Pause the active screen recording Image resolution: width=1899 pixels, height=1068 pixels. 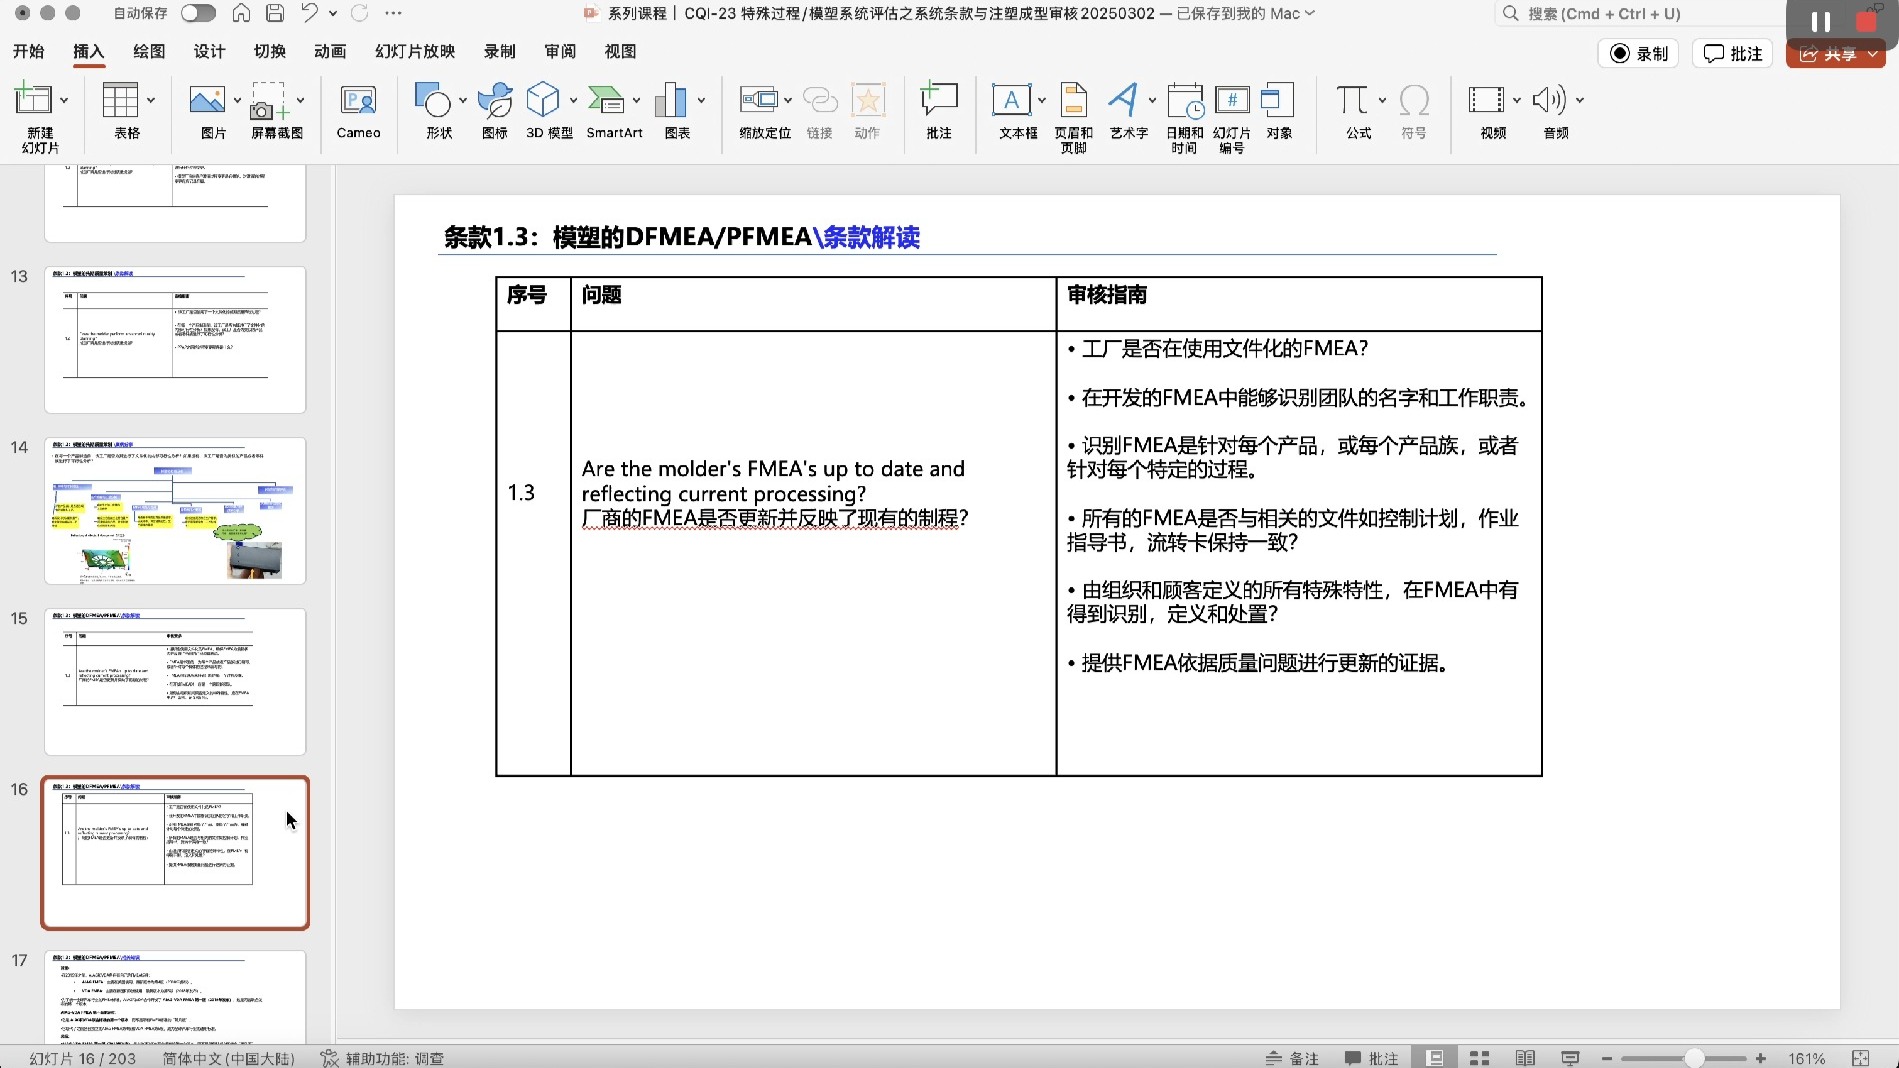tap(1818, 21)
